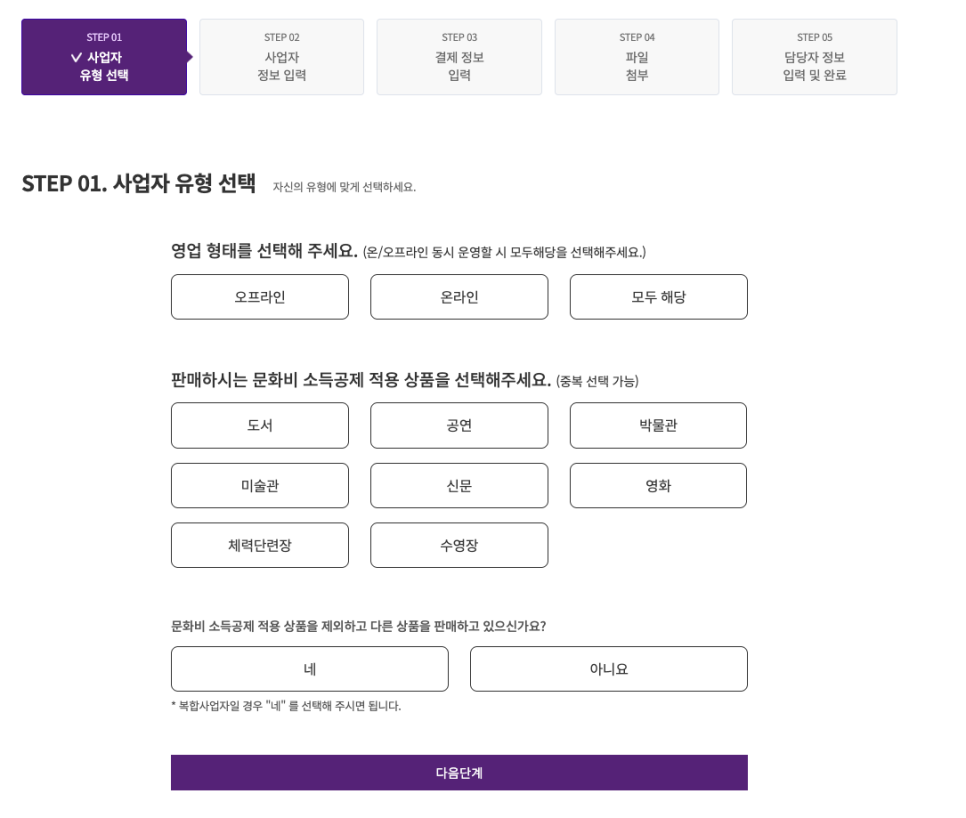
Task: Toggle the 미술관 product option
Action: pyautogui.click(x=260, y=486)
